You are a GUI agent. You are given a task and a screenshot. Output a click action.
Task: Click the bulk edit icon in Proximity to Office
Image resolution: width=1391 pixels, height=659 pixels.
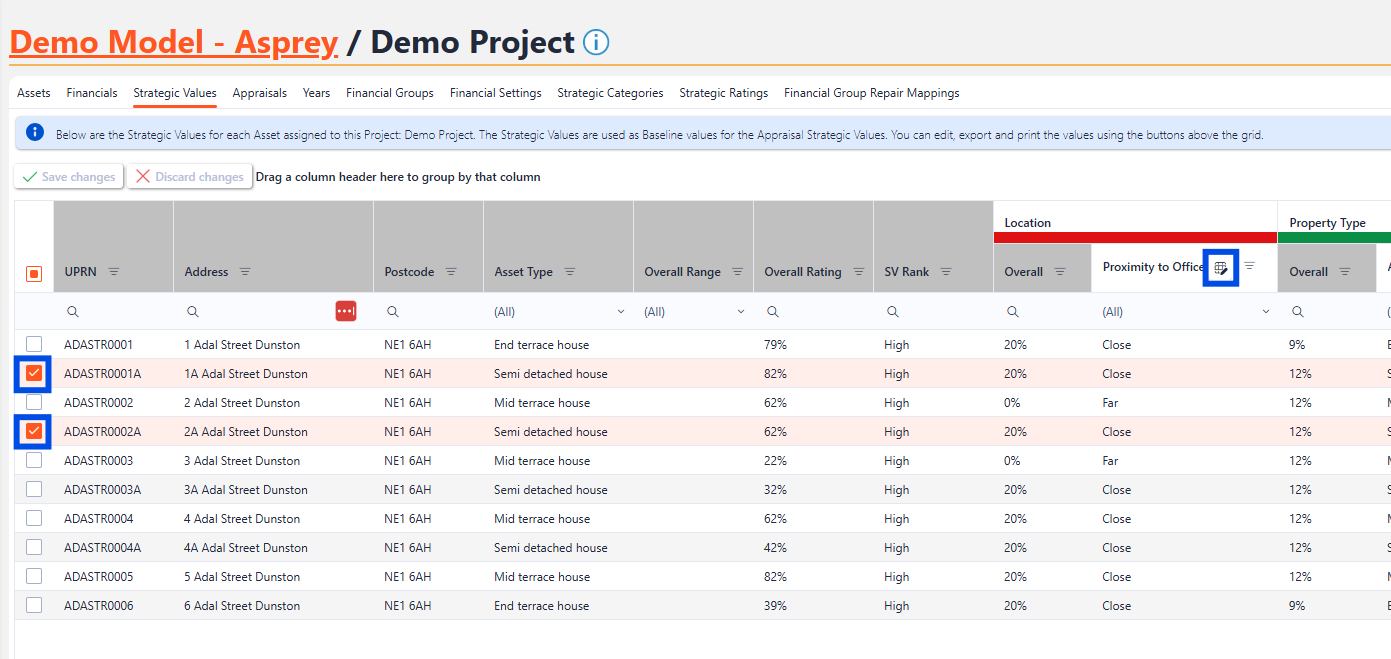tap(1220, 267)
